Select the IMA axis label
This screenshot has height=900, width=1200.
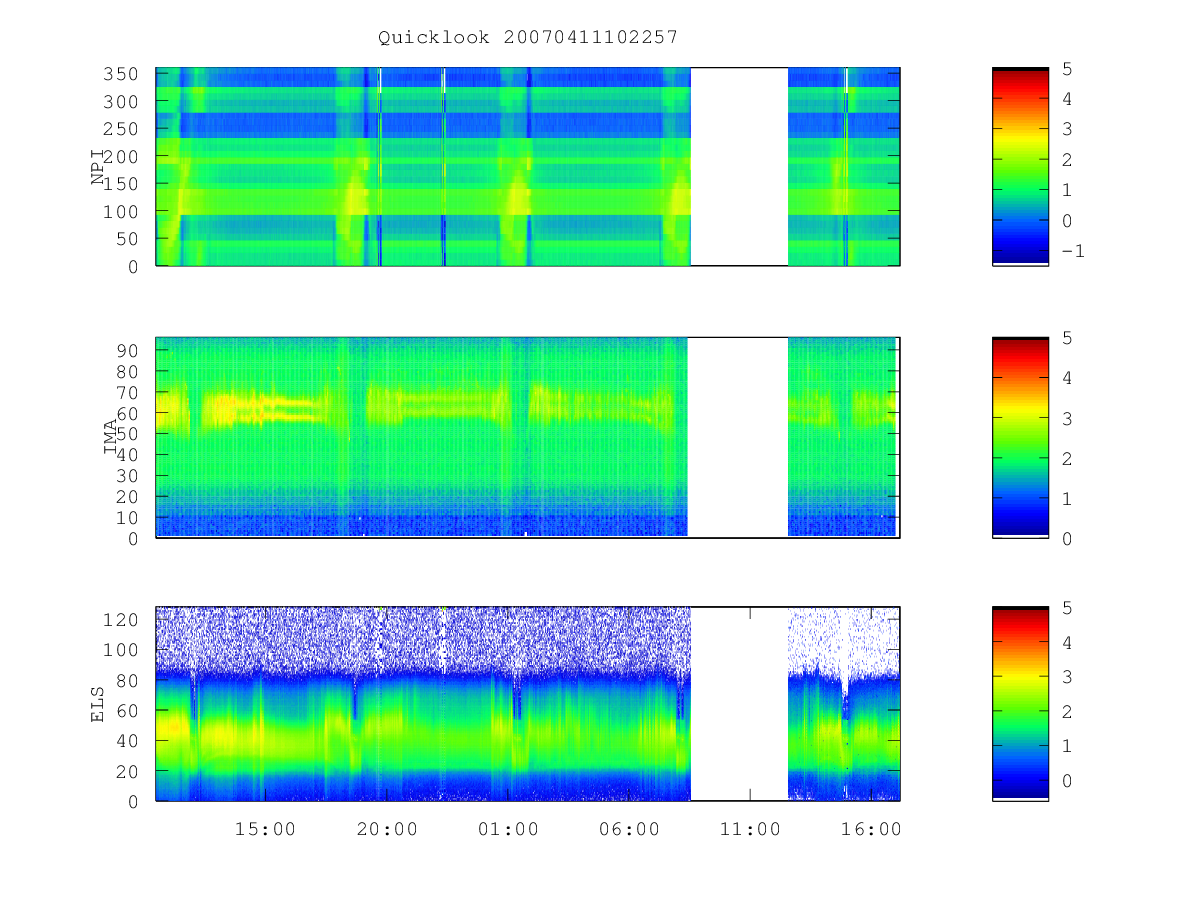(x=111, y=438)
